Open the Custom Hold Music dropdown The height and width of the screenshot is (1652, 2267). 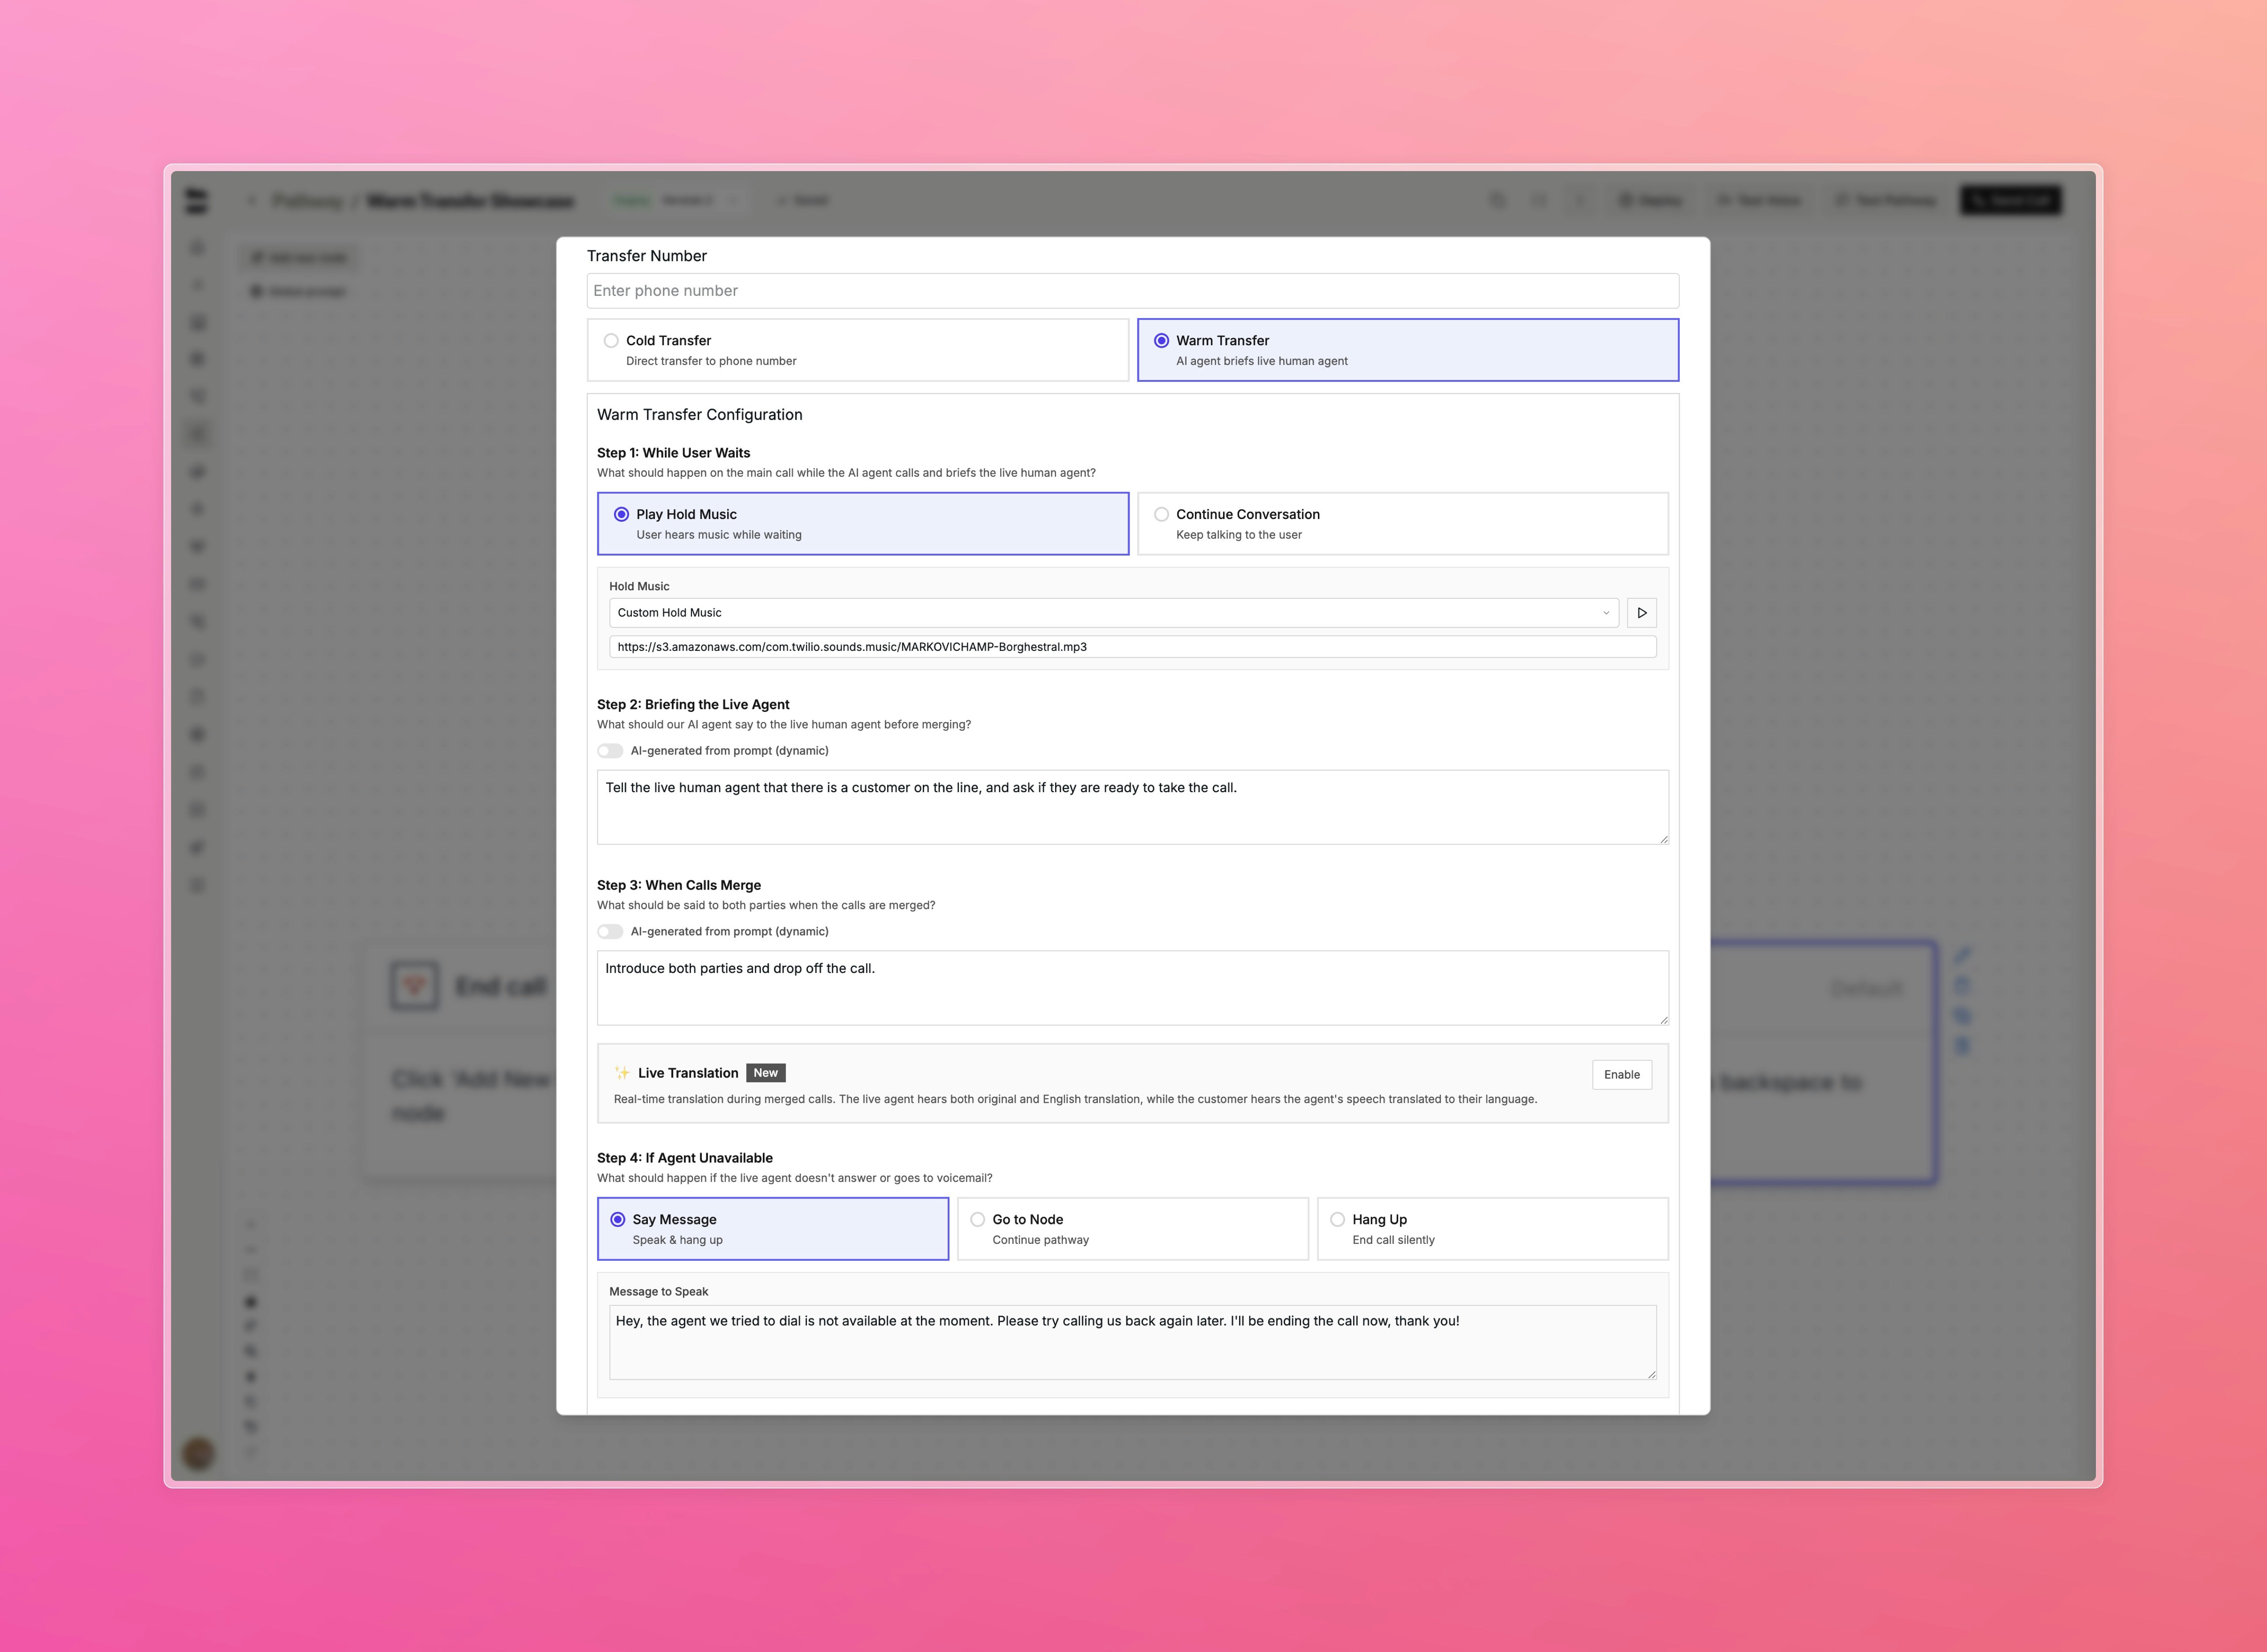(1112, 613)
